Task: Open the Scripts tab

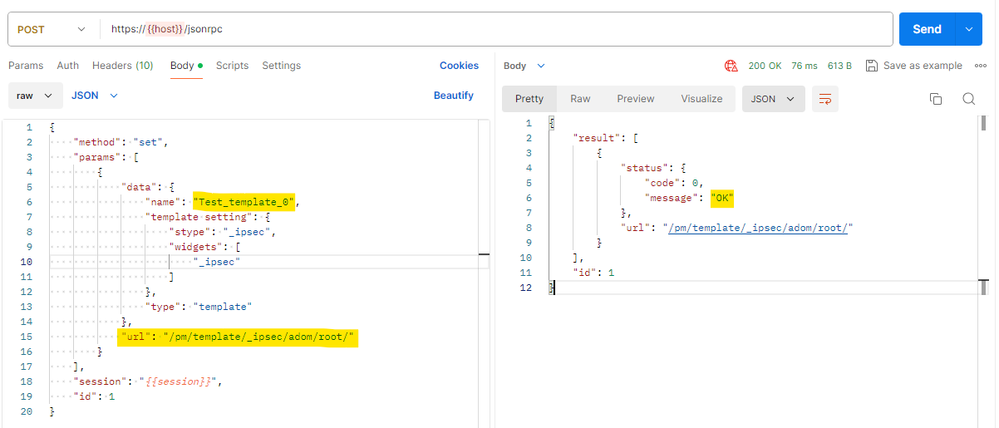Action: click(x=232, y=66)
